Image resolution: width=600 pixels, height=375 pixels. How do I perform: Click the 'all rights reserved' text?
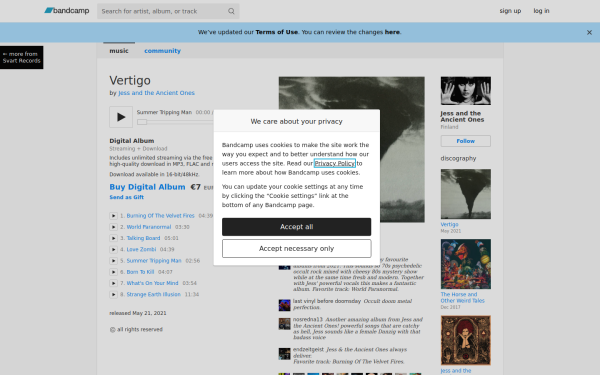click(x=136, y=329)
